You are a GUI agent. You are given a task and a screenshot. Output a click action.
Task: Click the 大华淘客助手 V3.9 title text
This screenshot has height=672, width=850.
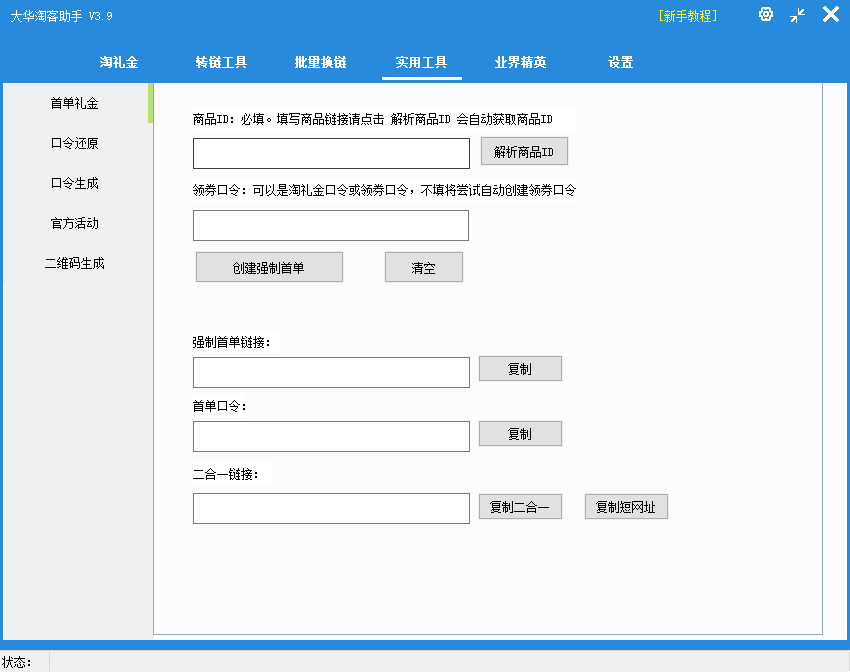tap(61, 16)
